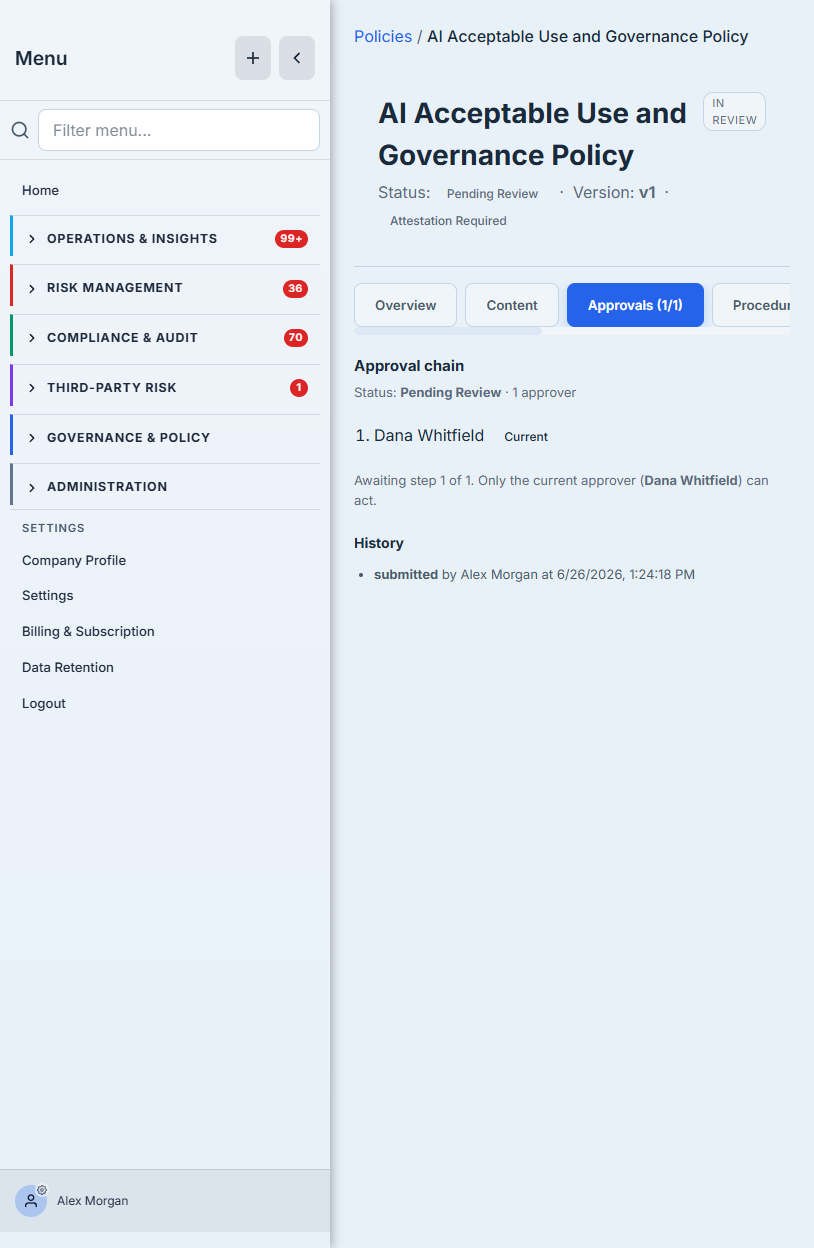The image size is (814, 1248).
Task: Click the tab strip horizontal scrollbar
Action: pyautogui.click(x=448, y=331)
